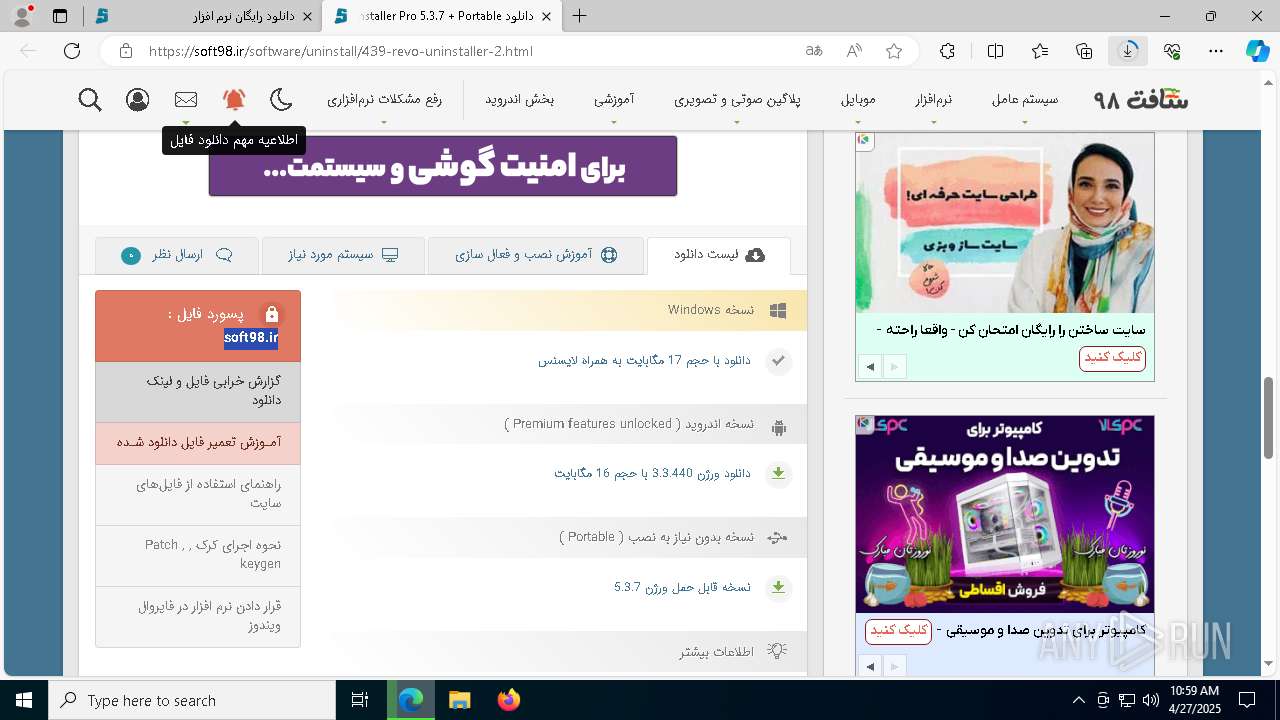The height and width of the screenshot is (720, 1280).
Task: Switch to the ارسال نظر tab
Action: click(x=177, y=255)
